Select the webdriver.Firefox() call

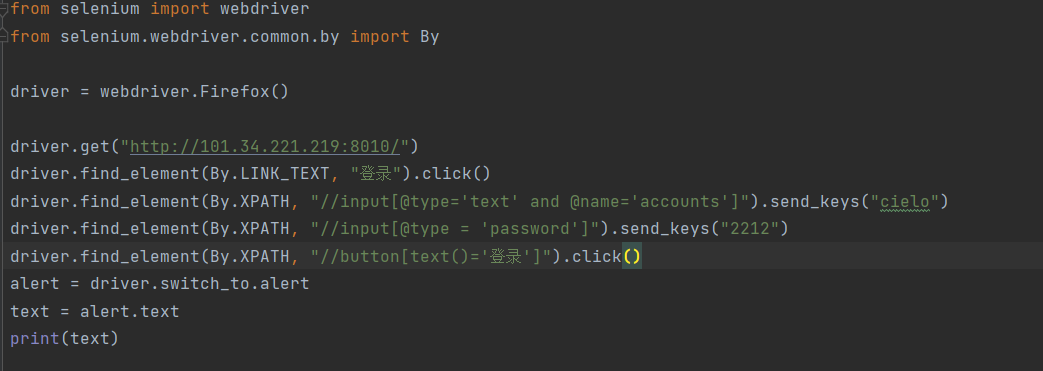pyautogui.click(x=194, y=91)
